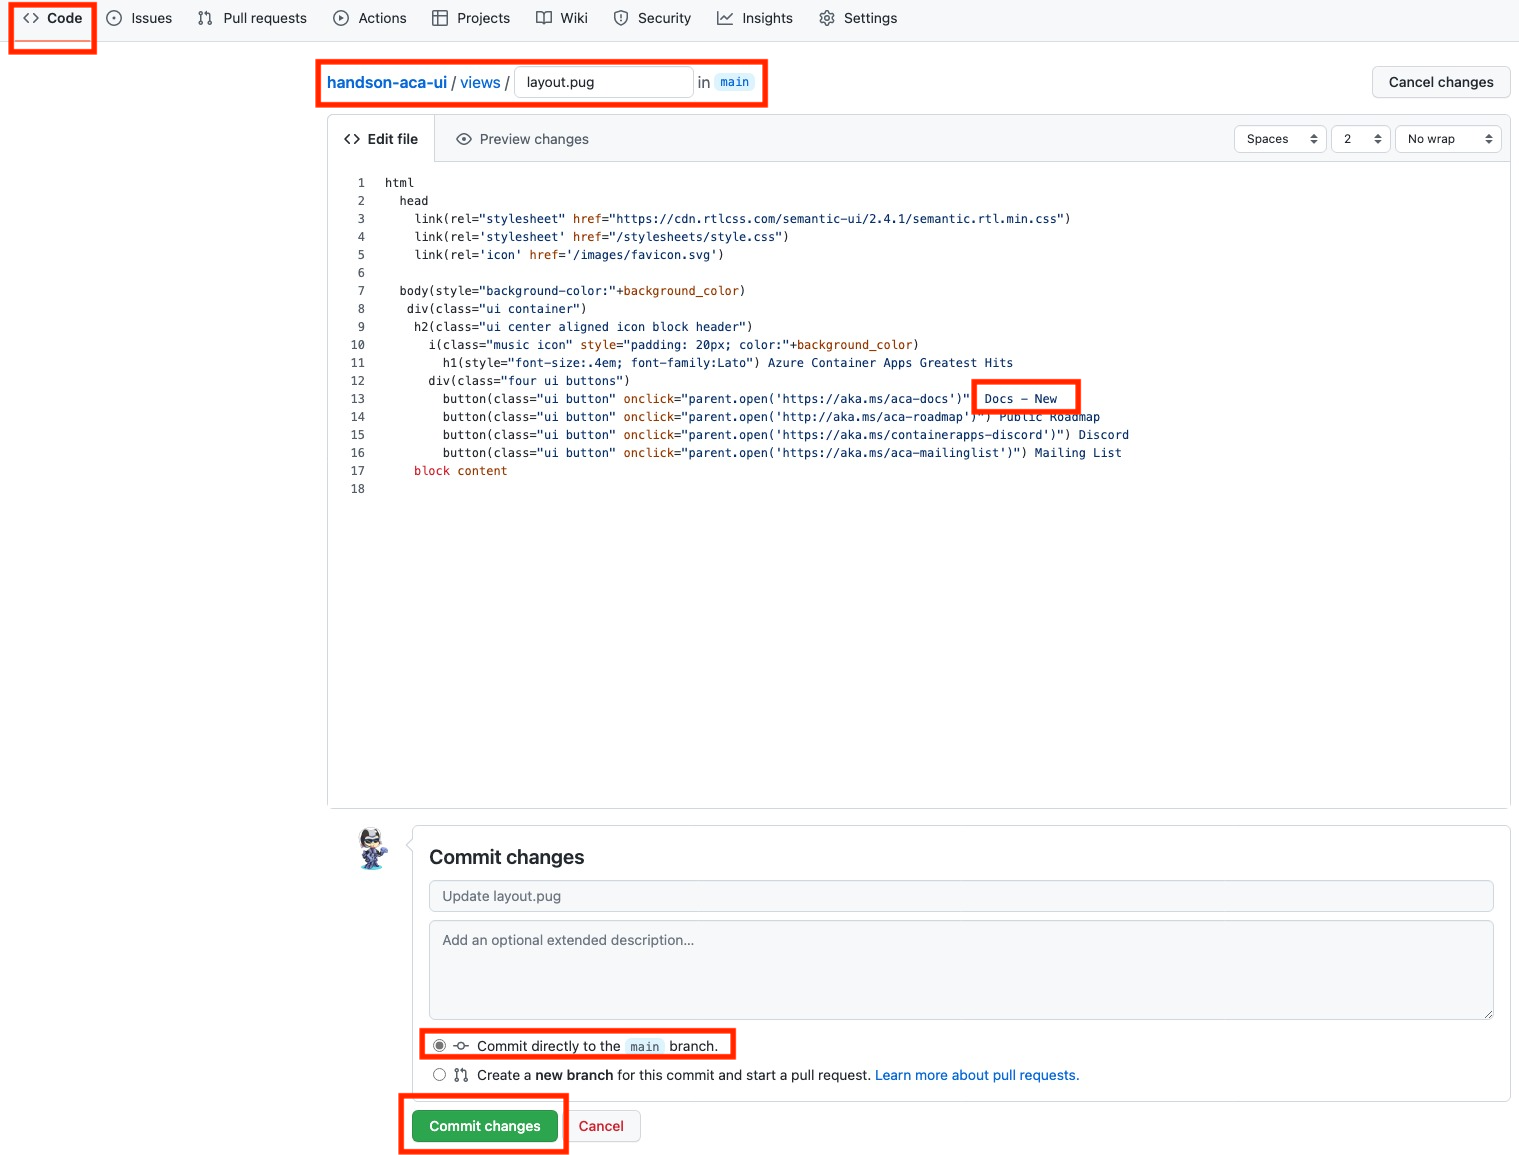The height and width of the screenshot is (1159, 1519).
Task: Open the Spaces indent mode dropdown
Action: 1281,139
